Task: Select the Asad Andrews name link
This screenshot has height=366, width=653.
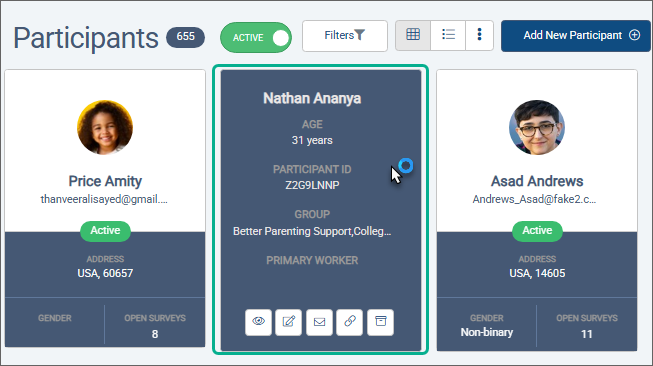Action: pos(537,181)
